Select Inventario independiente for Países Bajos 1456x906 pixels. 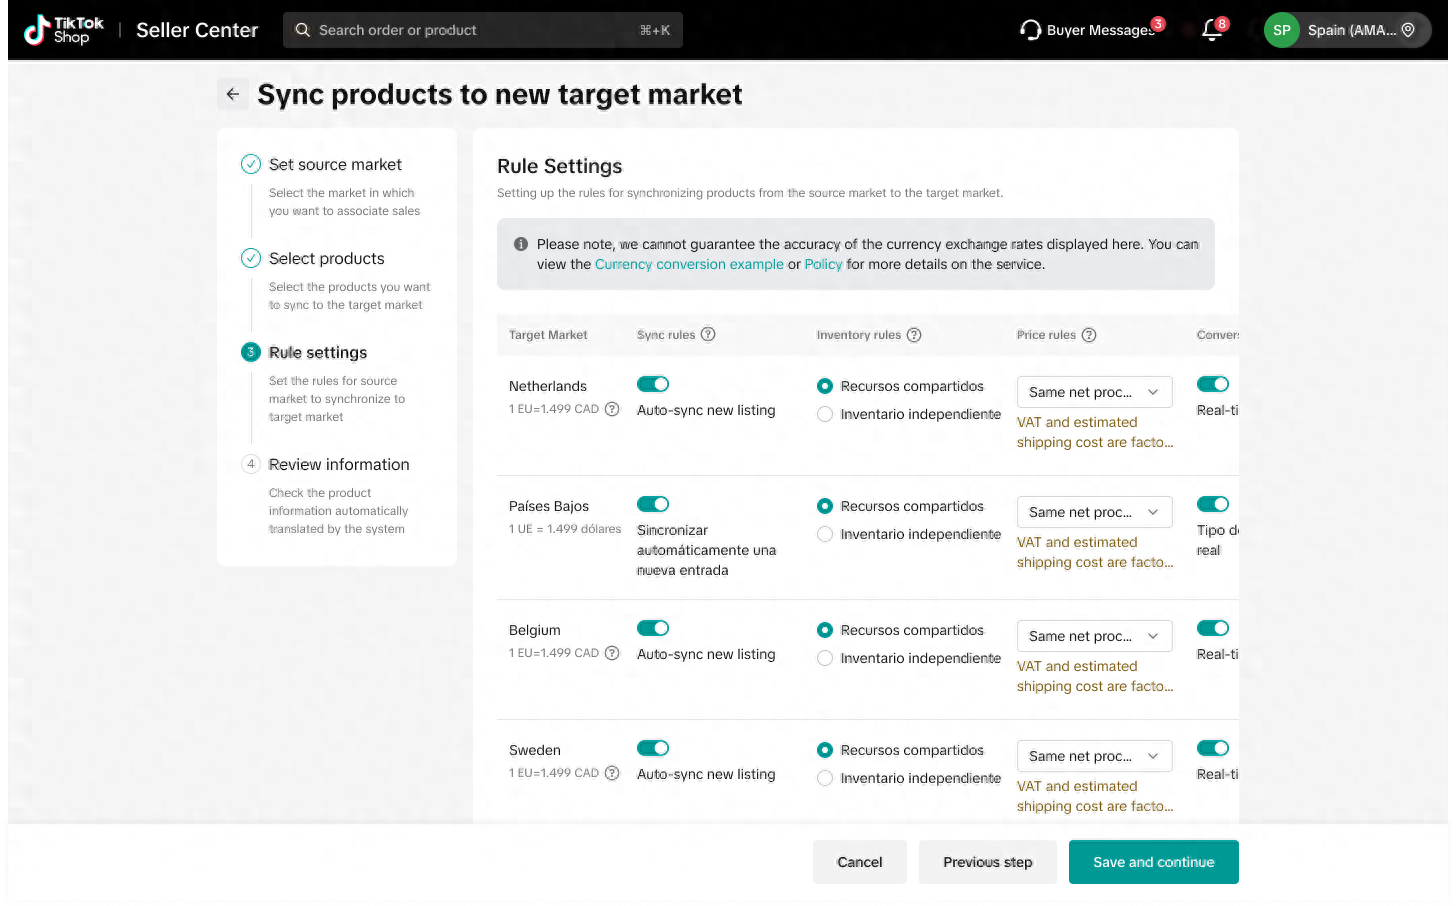(825, 534)
